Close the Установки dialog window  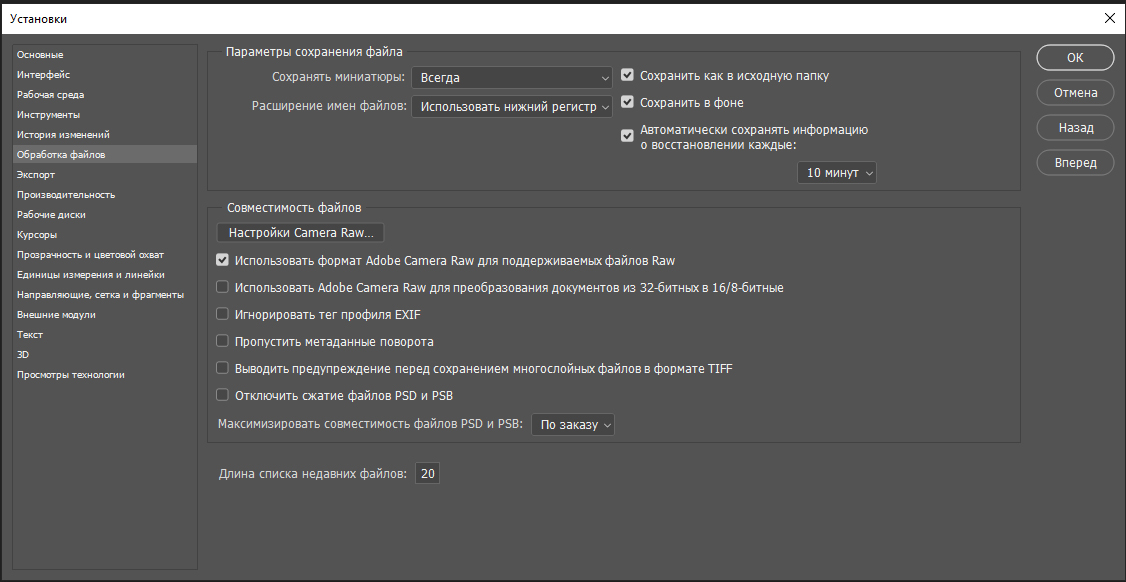[x=1109, y=19]
